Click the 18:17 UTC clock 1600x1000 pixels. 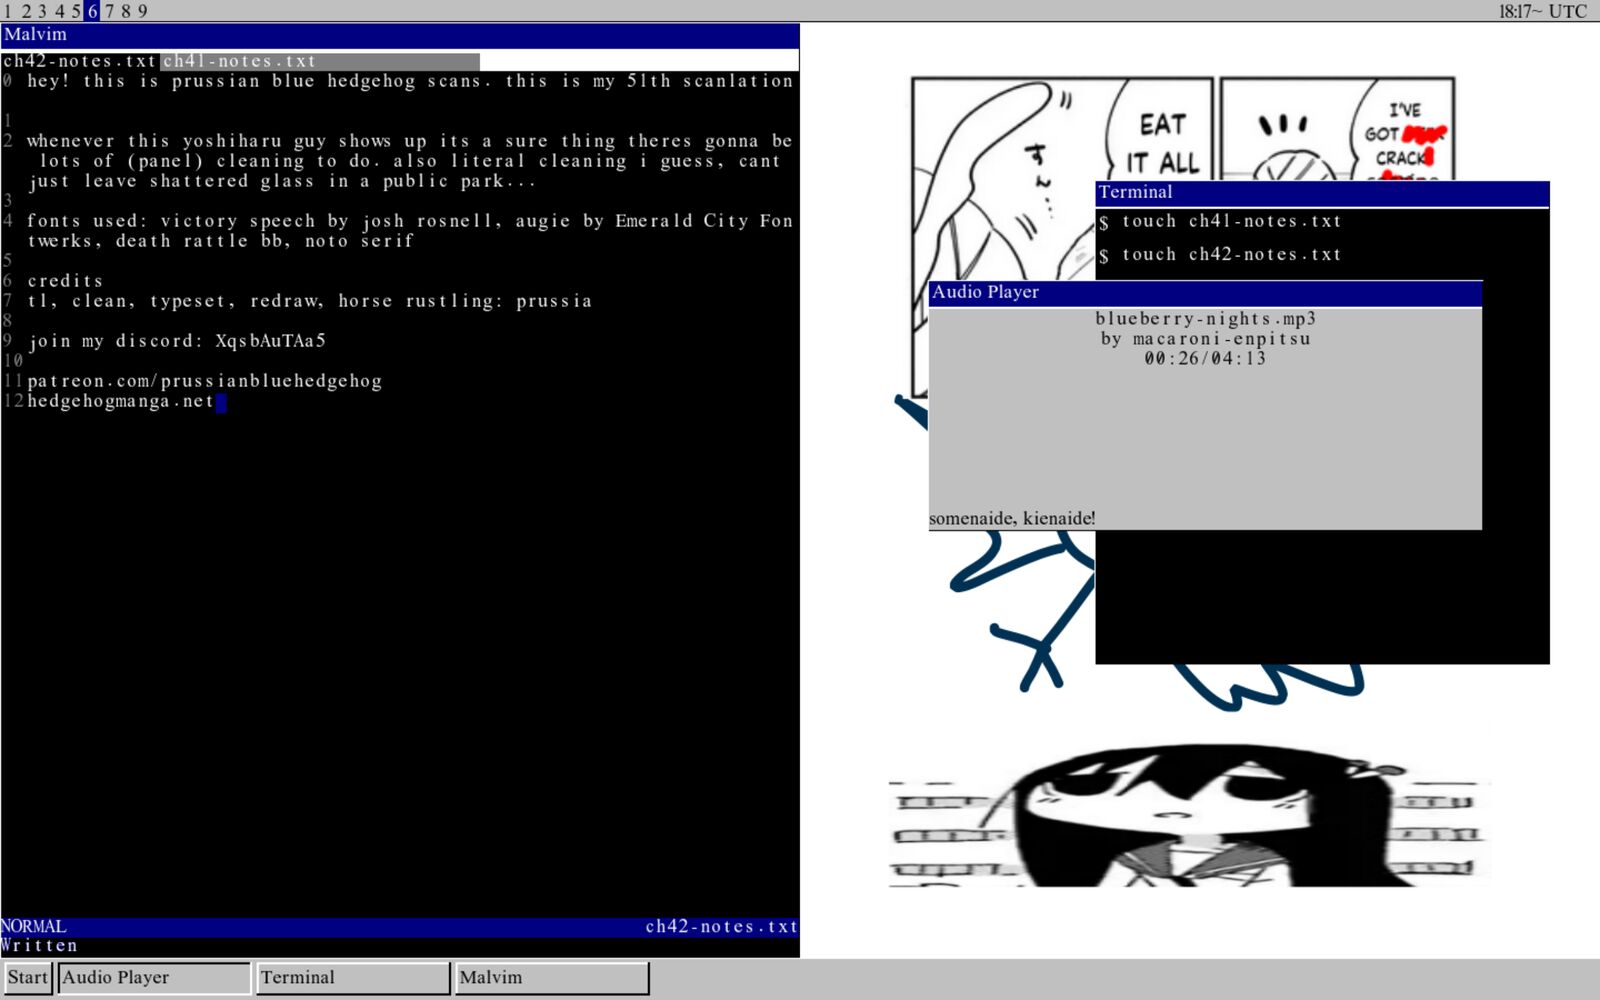coord(1541,11)
